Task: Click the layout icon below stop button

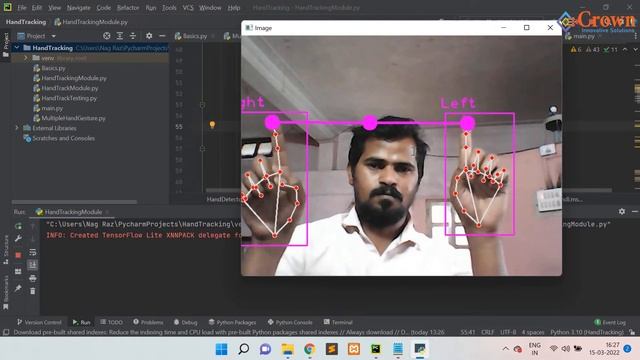Action: [x=18, y=271]
